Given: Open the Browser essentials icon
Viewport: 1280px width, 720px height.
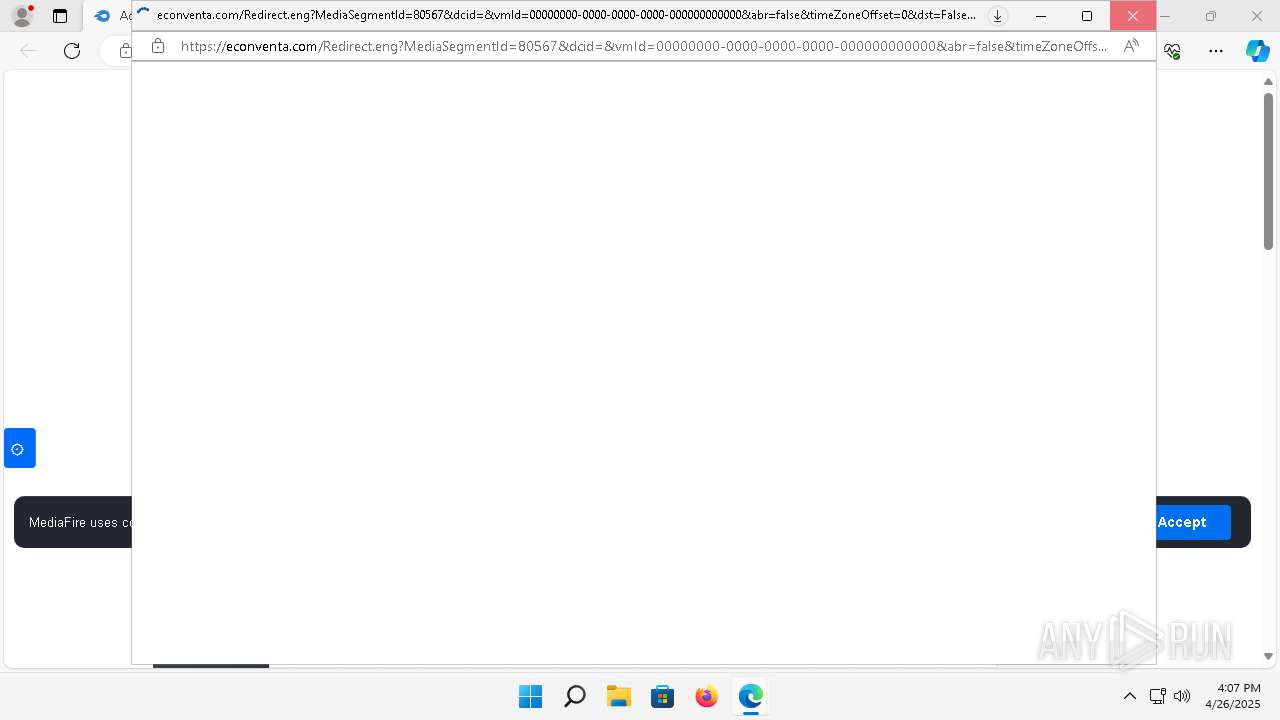Looking at the screenshot, I should (1173, 51).
